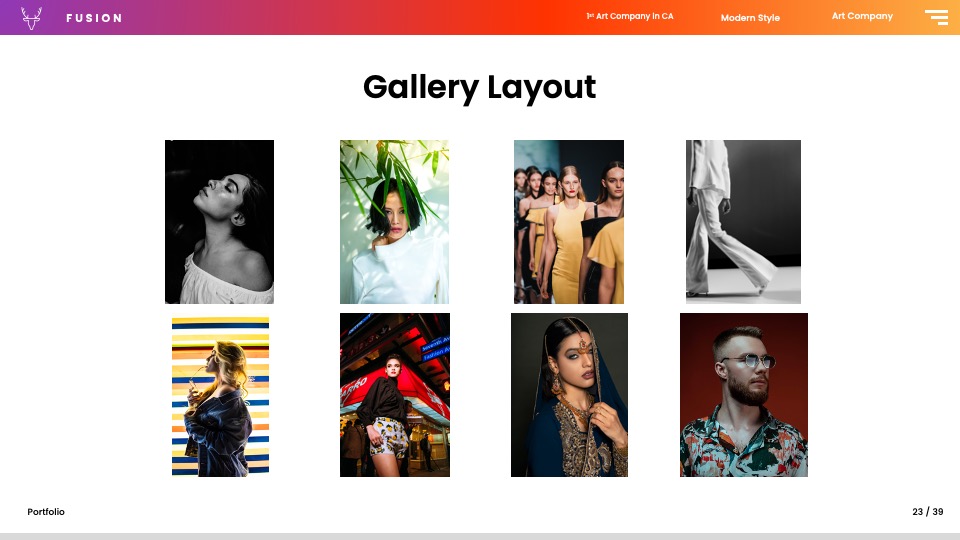This screenshot has width=960, height=540.
Task: Click the '23 / 39' page counter
Action: (928, 512)
